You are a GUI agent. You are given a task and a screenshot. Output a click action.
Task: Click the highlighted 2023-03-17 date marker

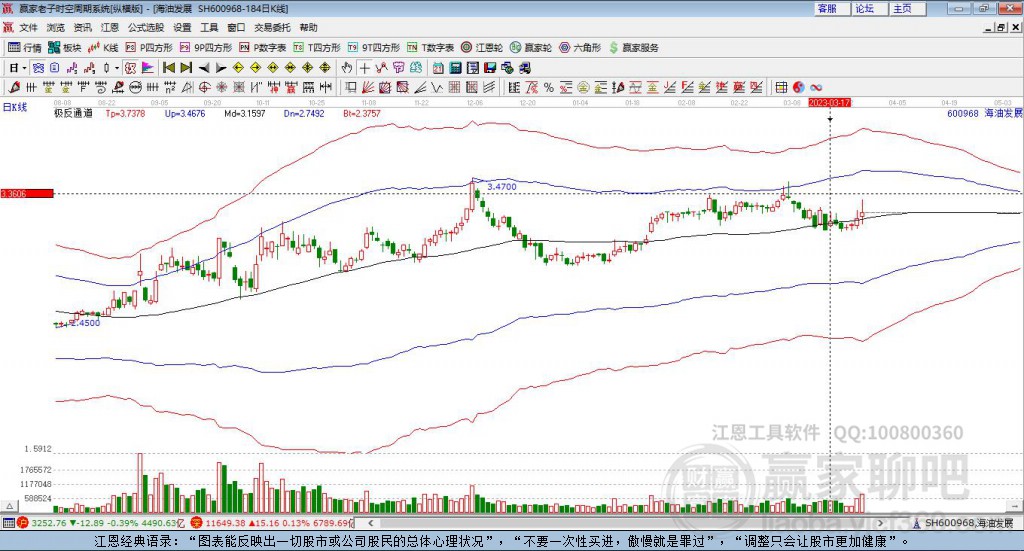pos(829,102)
